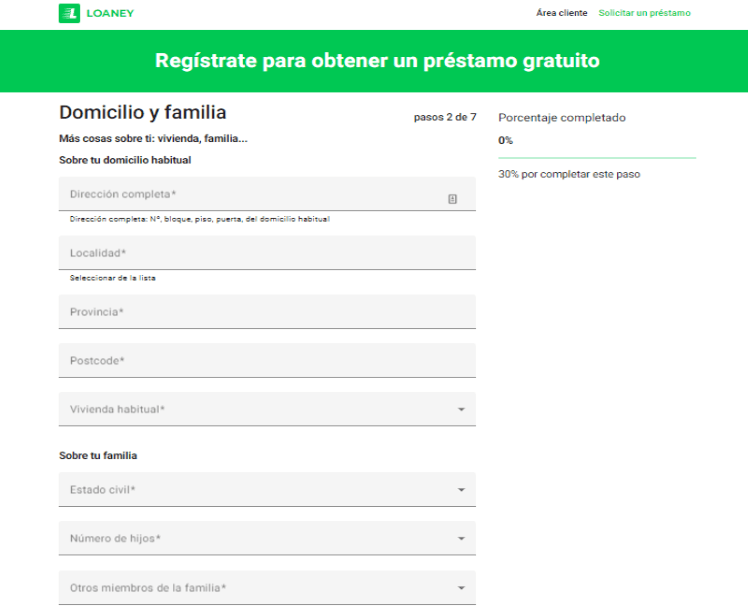
Task: Click the arrow of Número de hijos
Action: (461, 538)
